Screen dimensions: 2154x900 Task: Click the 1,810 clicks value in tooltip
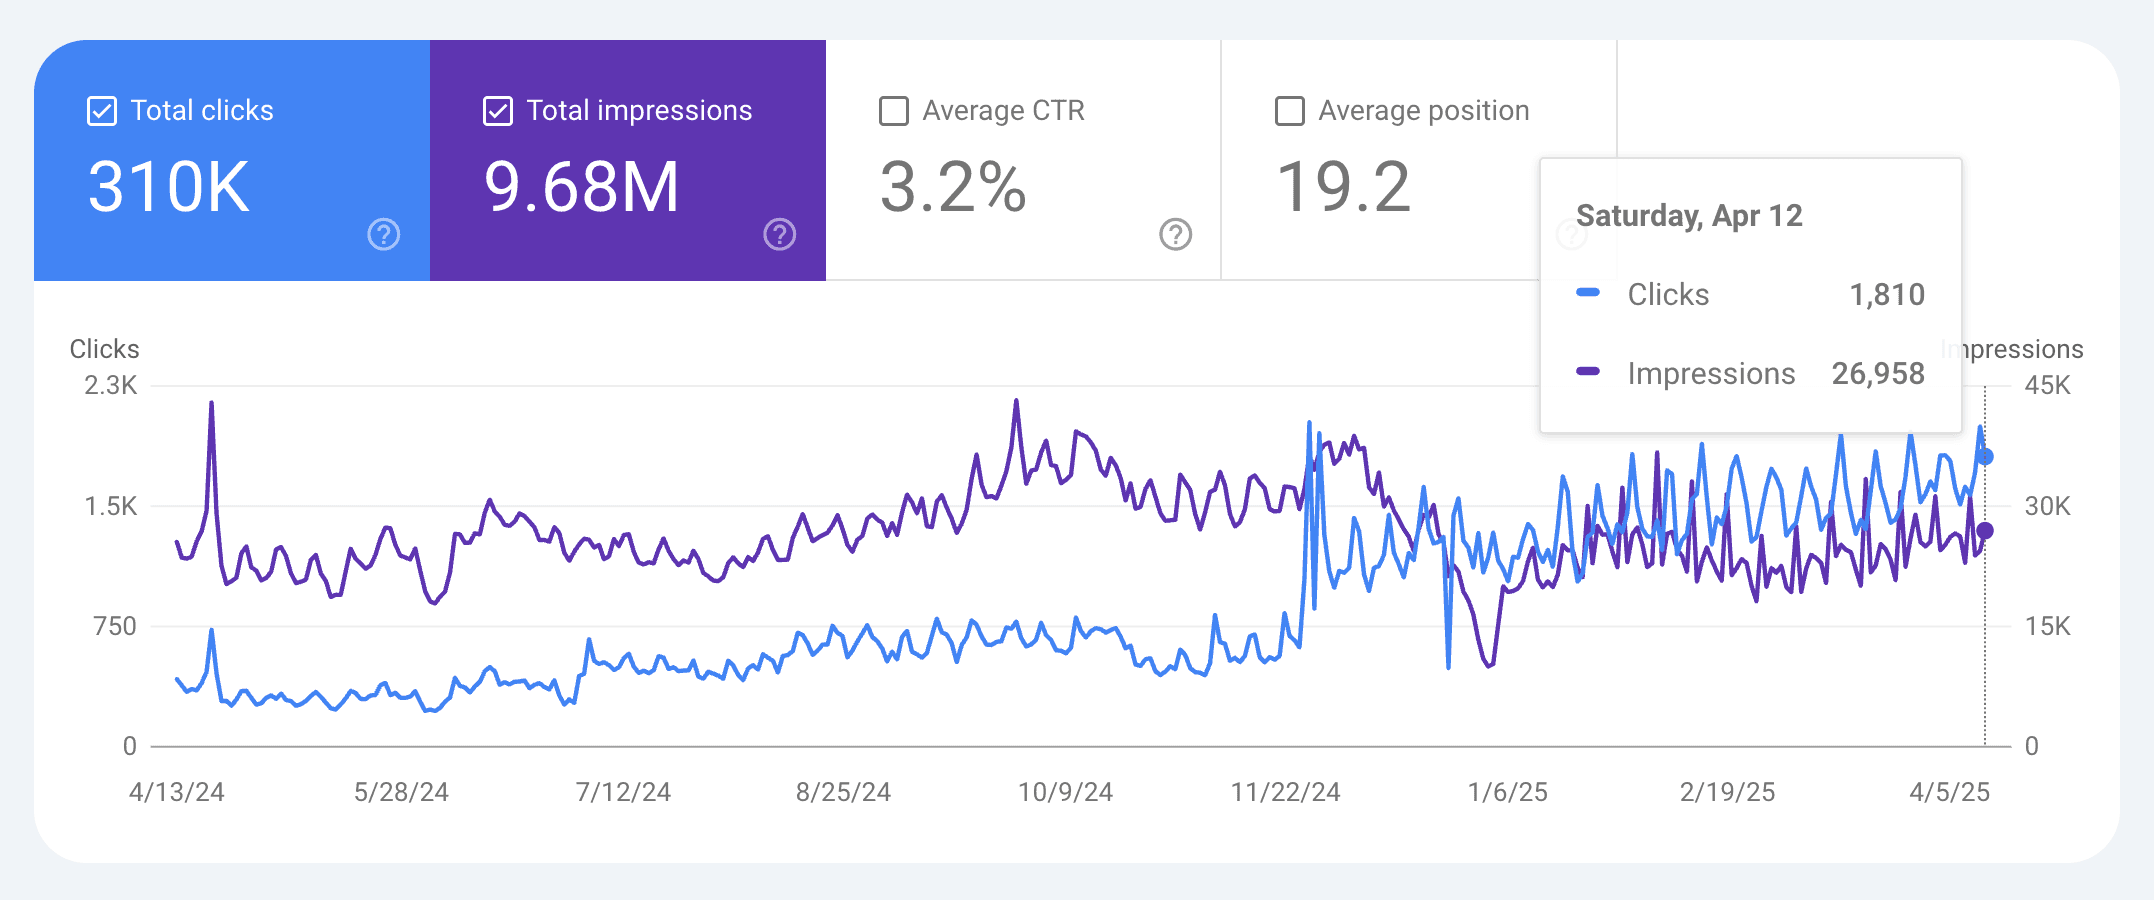pyautogui.click(x=1886, y=295)
